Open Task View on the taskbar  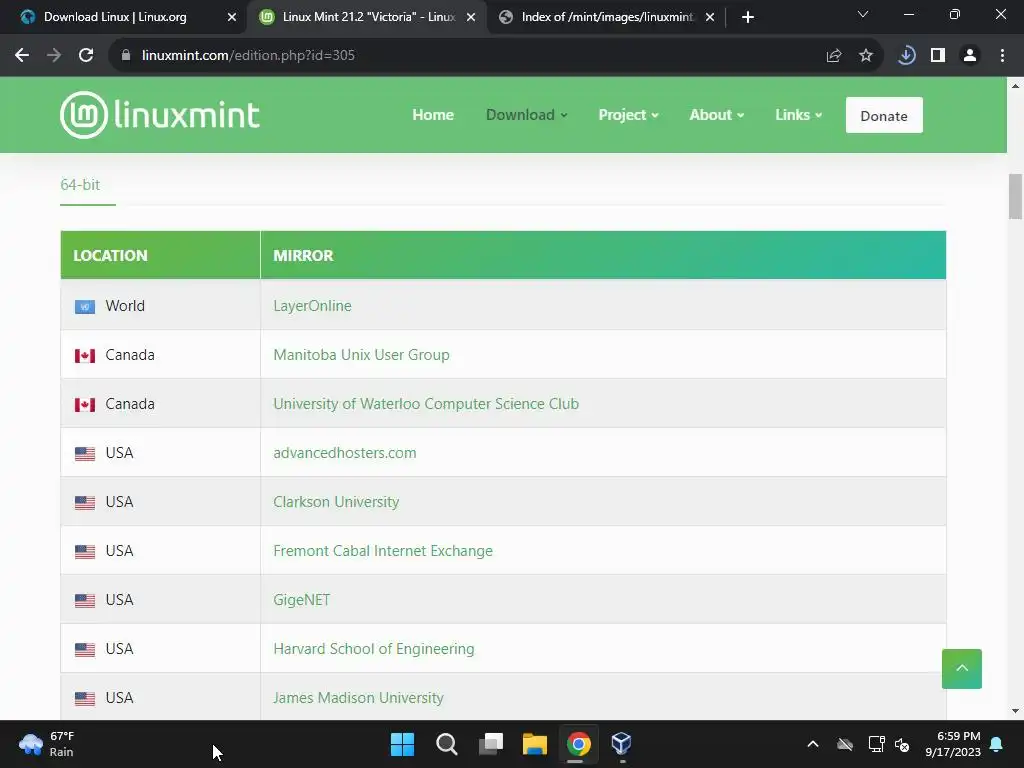[491, 744]
